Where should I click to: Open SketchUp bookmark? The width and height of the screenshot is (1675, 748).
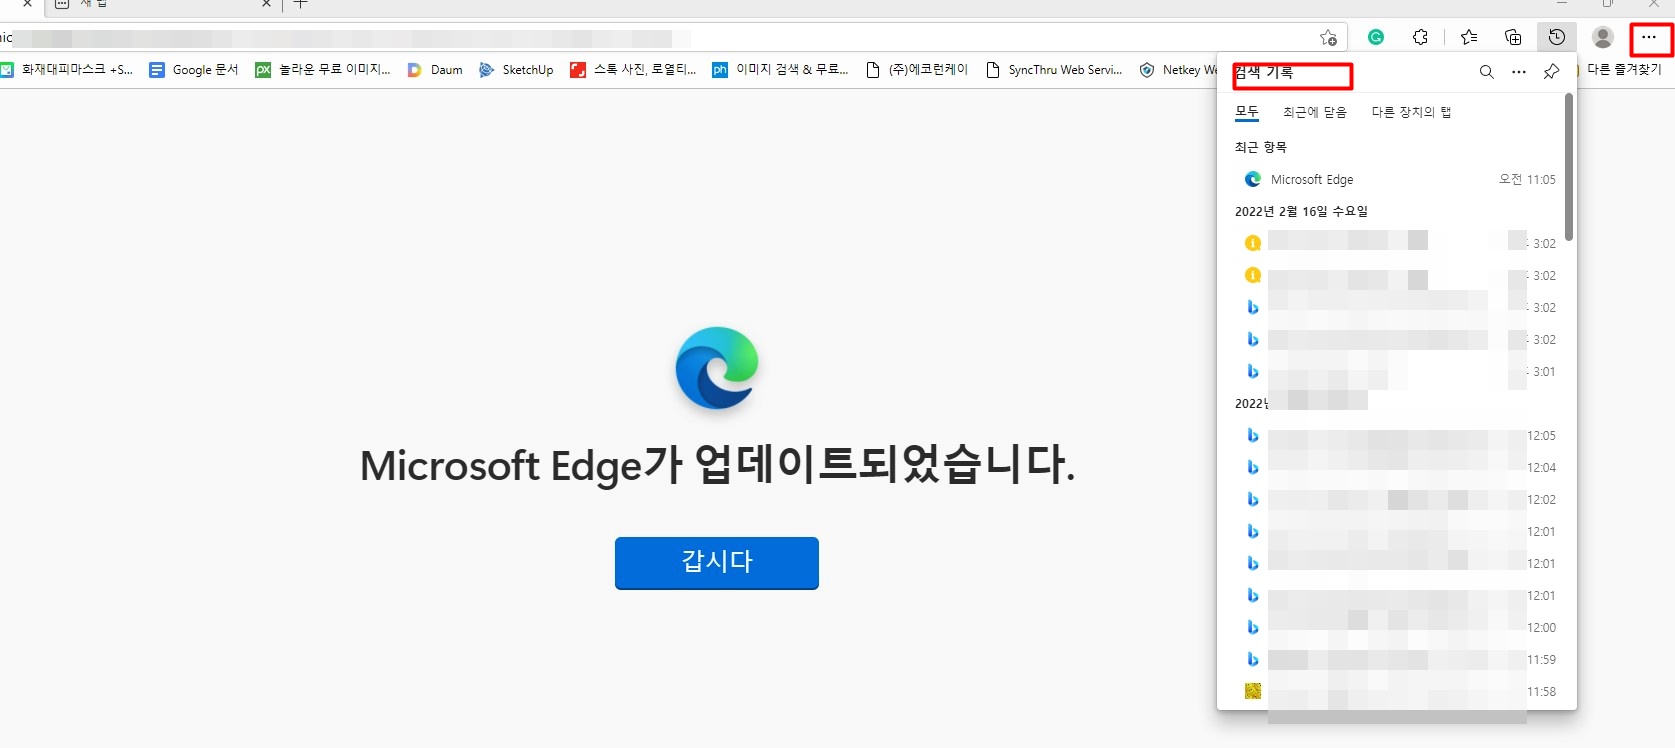coord(516,70)
